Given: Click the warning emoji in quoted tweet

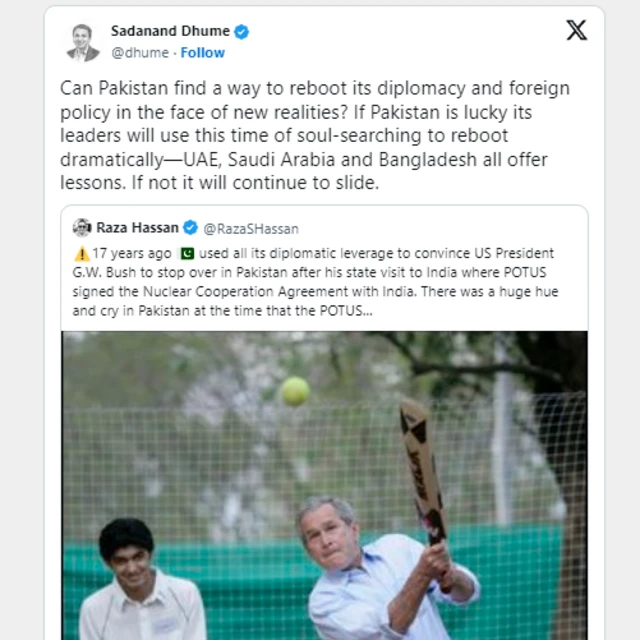Looking at the screenshot, I should click(x=82, y=253).
